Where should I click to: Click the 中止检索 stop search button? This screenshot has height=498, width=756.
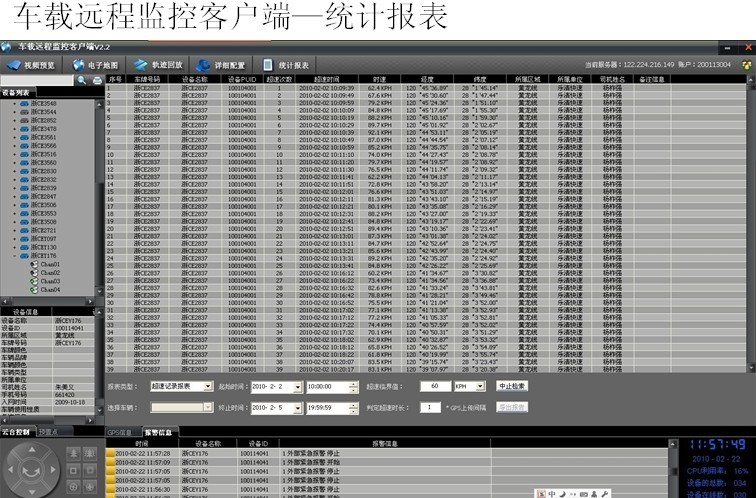pyautogui.click(x=512, y=386)
